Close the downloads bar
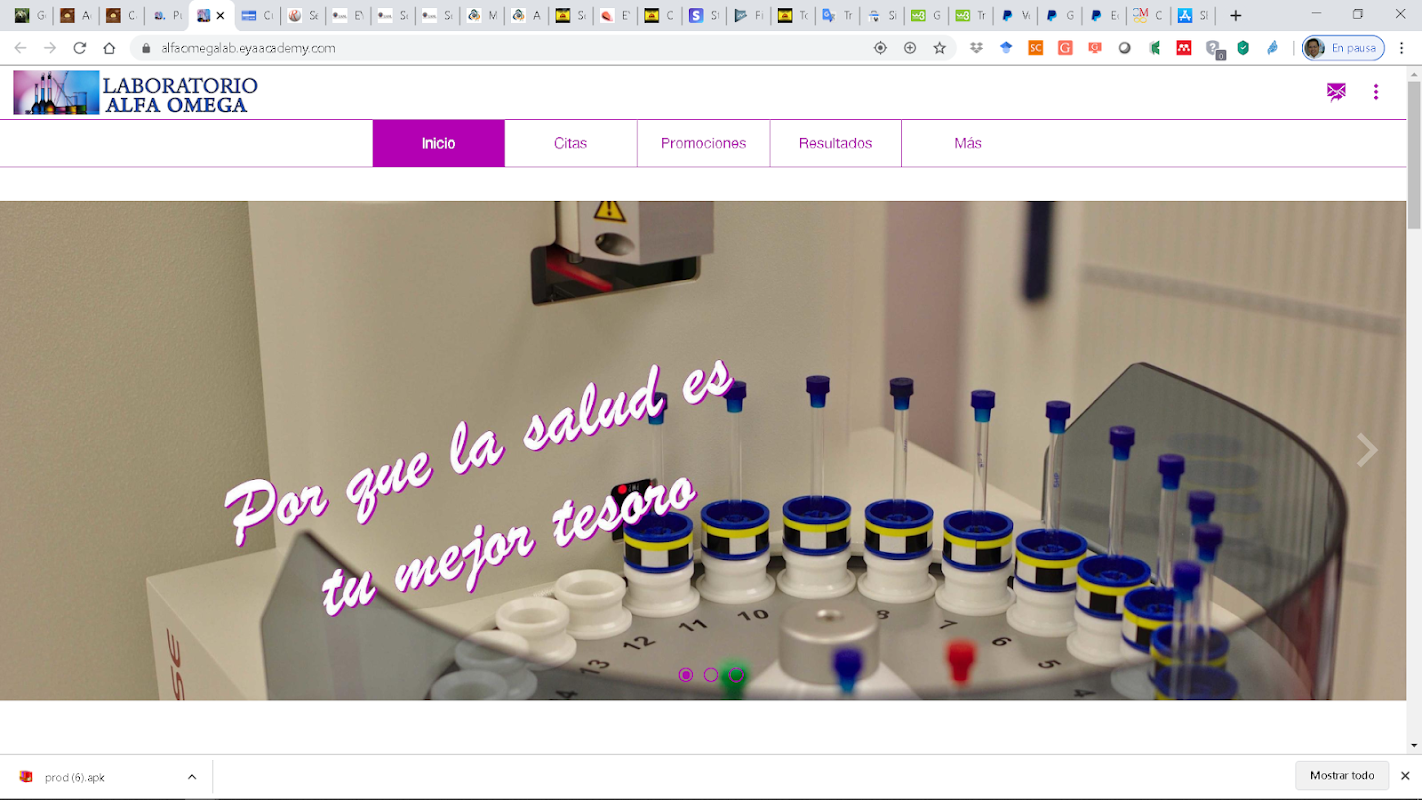1422x800 pixels. (x=1405, y=776)
